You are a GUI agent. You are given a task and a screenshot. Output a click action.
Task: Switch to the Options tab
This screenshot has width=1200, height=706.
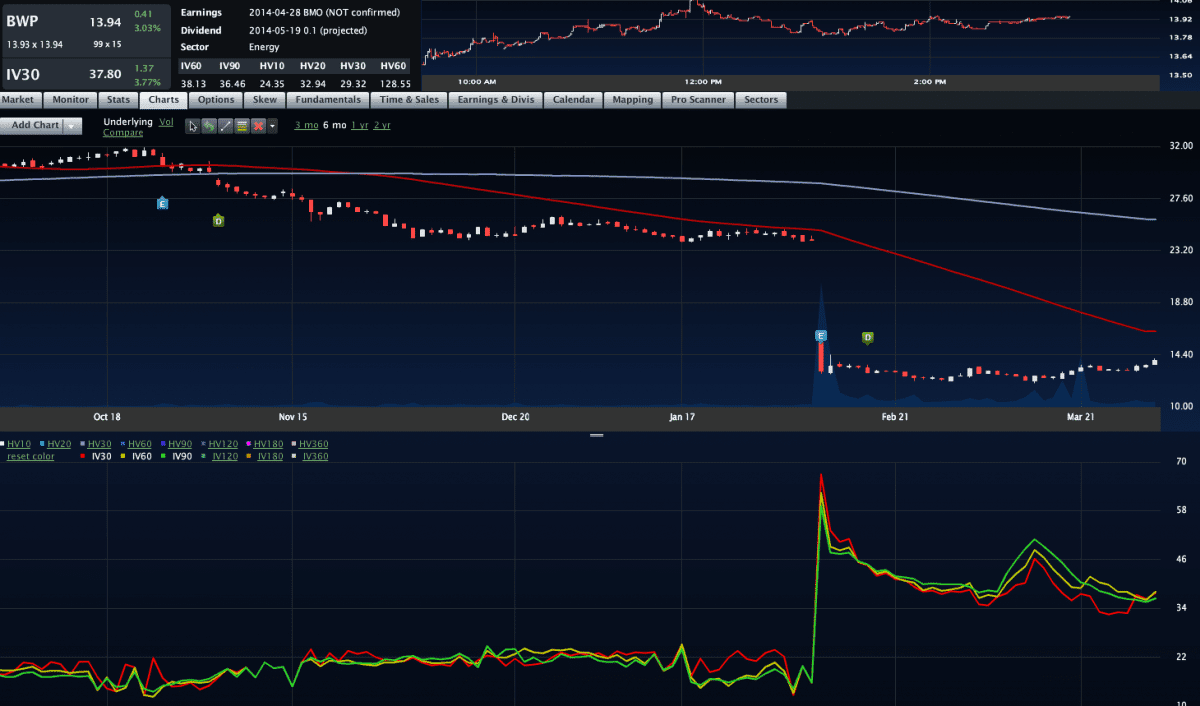pyautogui.click(x=215, y=100)
